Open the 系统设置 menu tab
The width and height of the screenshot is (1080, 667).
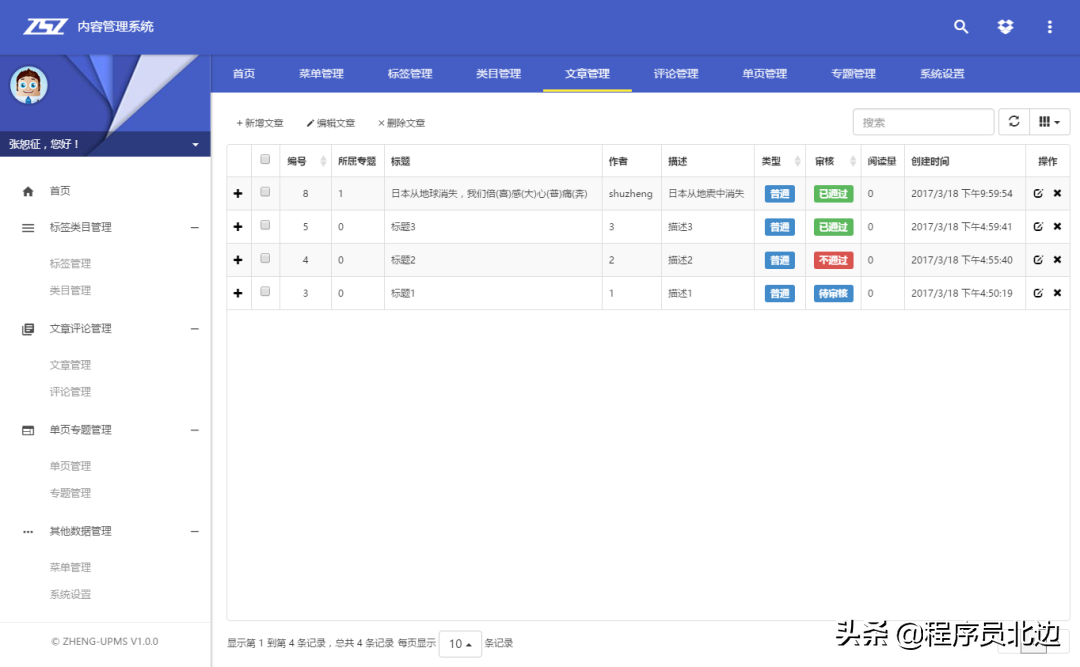(x=942, y=73)
